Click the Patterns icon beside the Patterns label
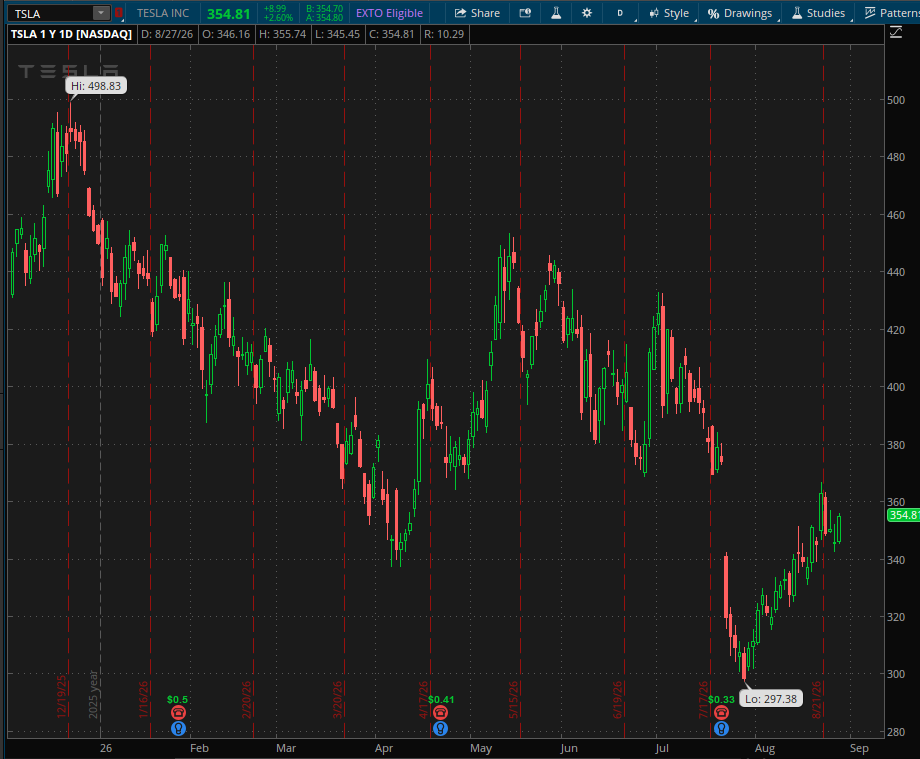Viewport: 920px width, 759px height. pos(870,13)
